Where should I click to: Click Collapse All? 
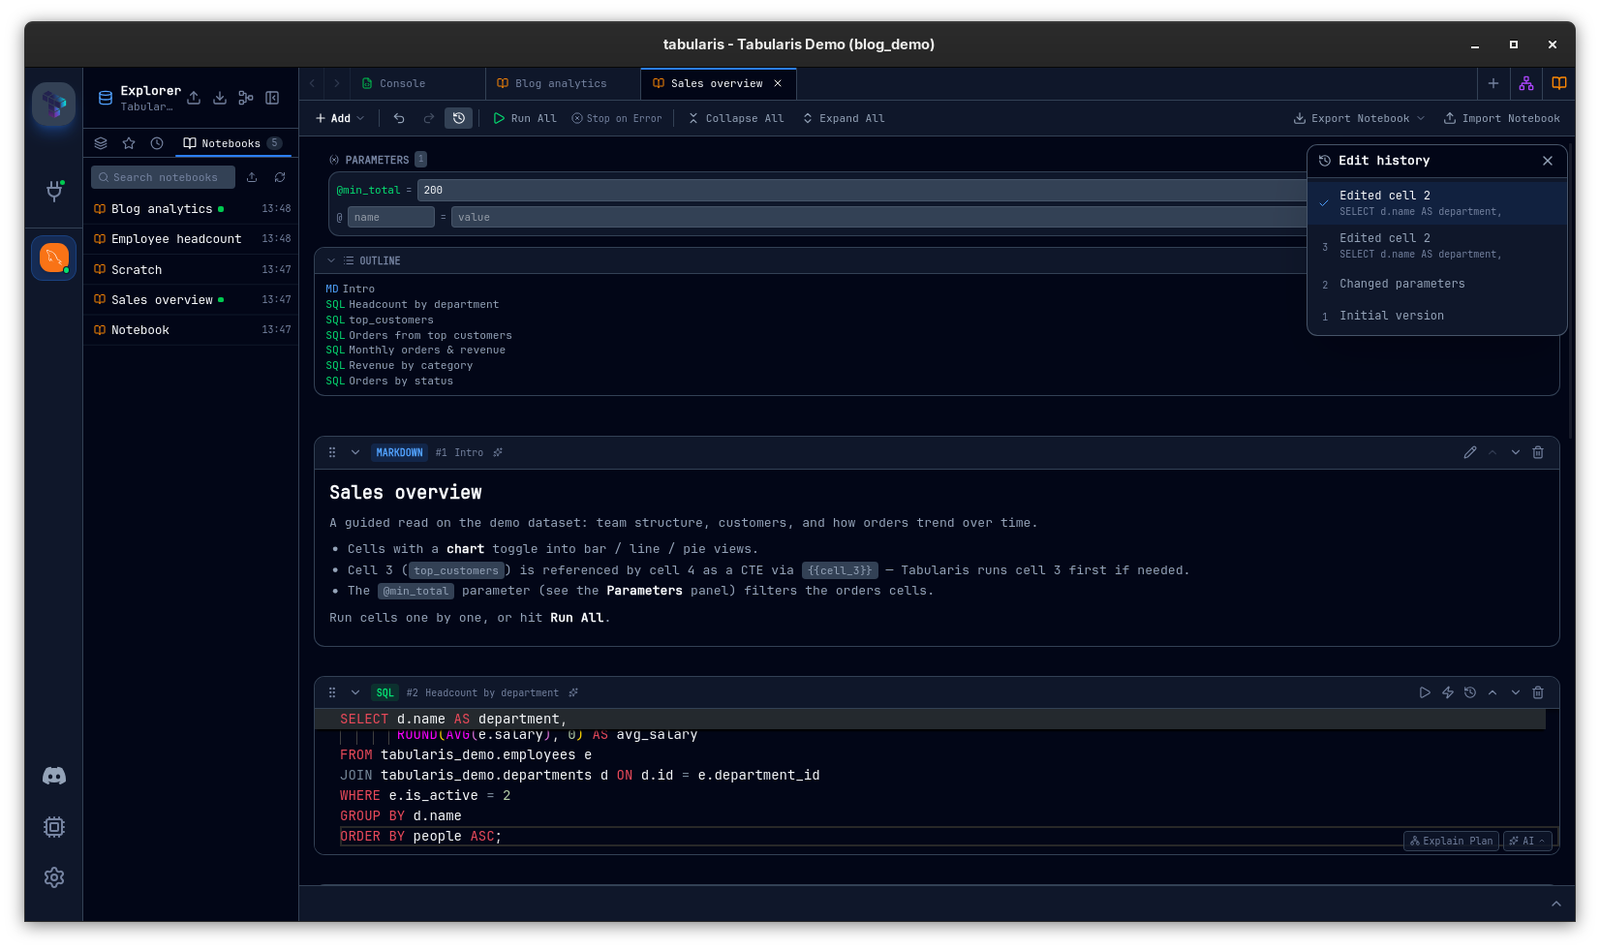pyautogui.click(x=735, y=118)
